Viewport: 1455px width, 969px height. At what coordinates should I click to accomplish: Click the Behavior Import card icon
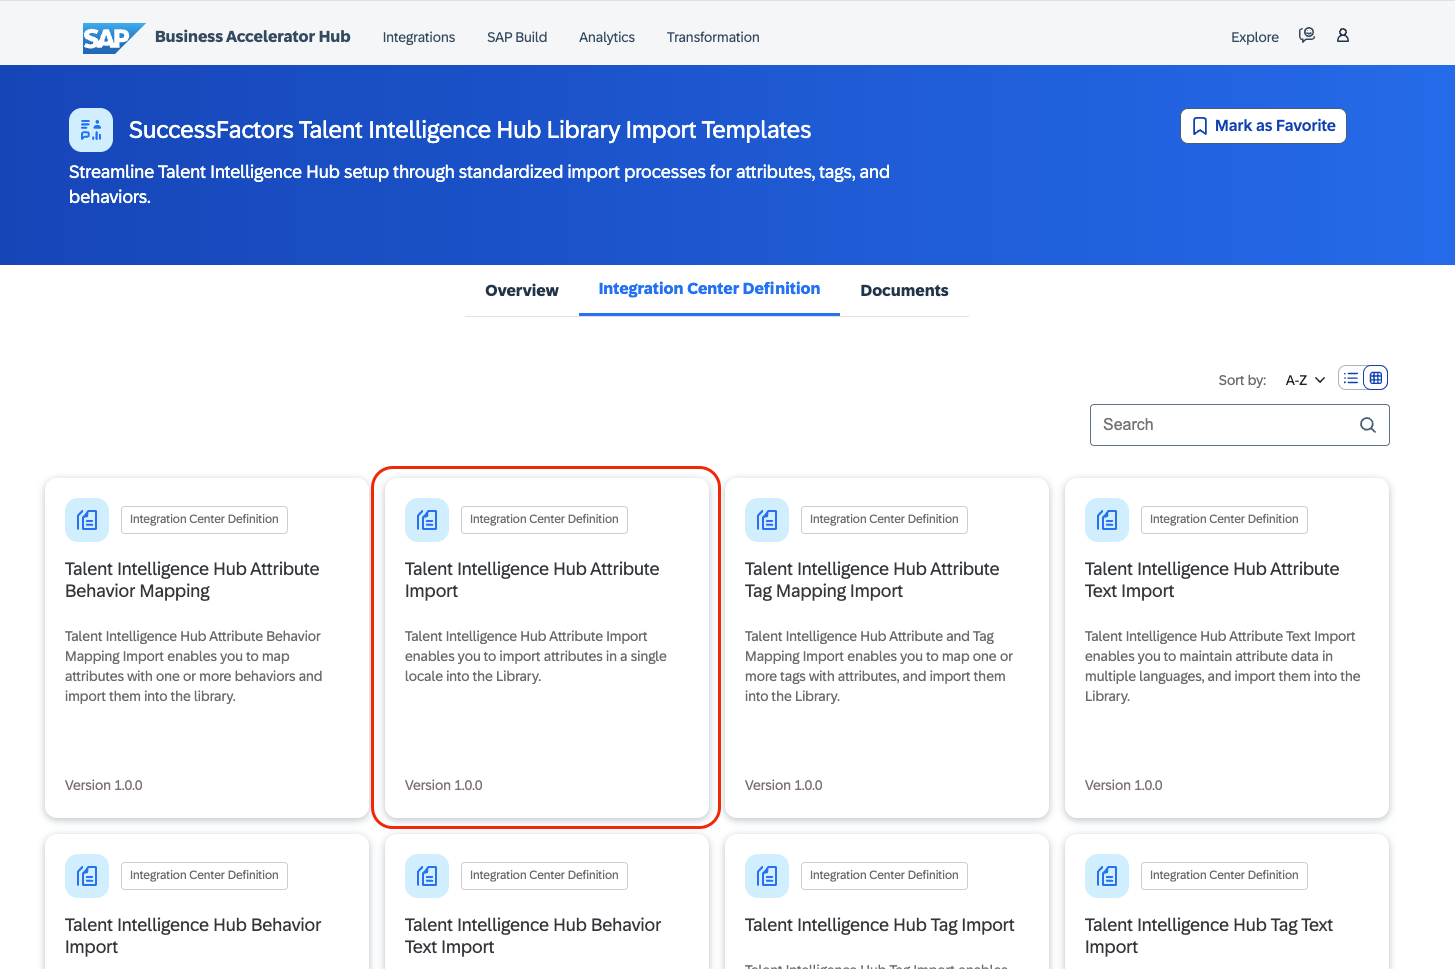pos(87,876)
